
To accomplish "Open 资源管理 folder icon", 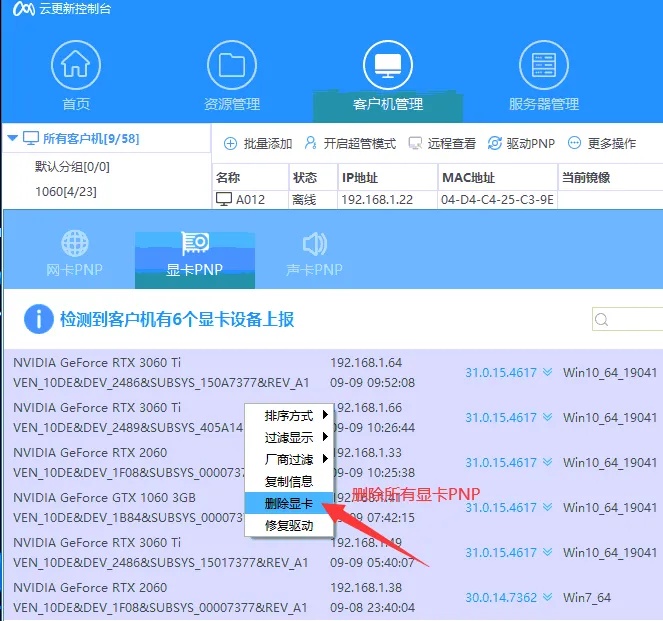I will click(232, 65).
